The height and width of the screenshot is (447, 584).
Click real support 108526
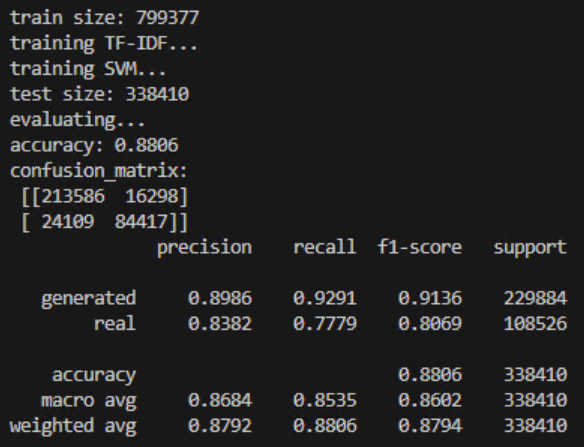(535, 323)
